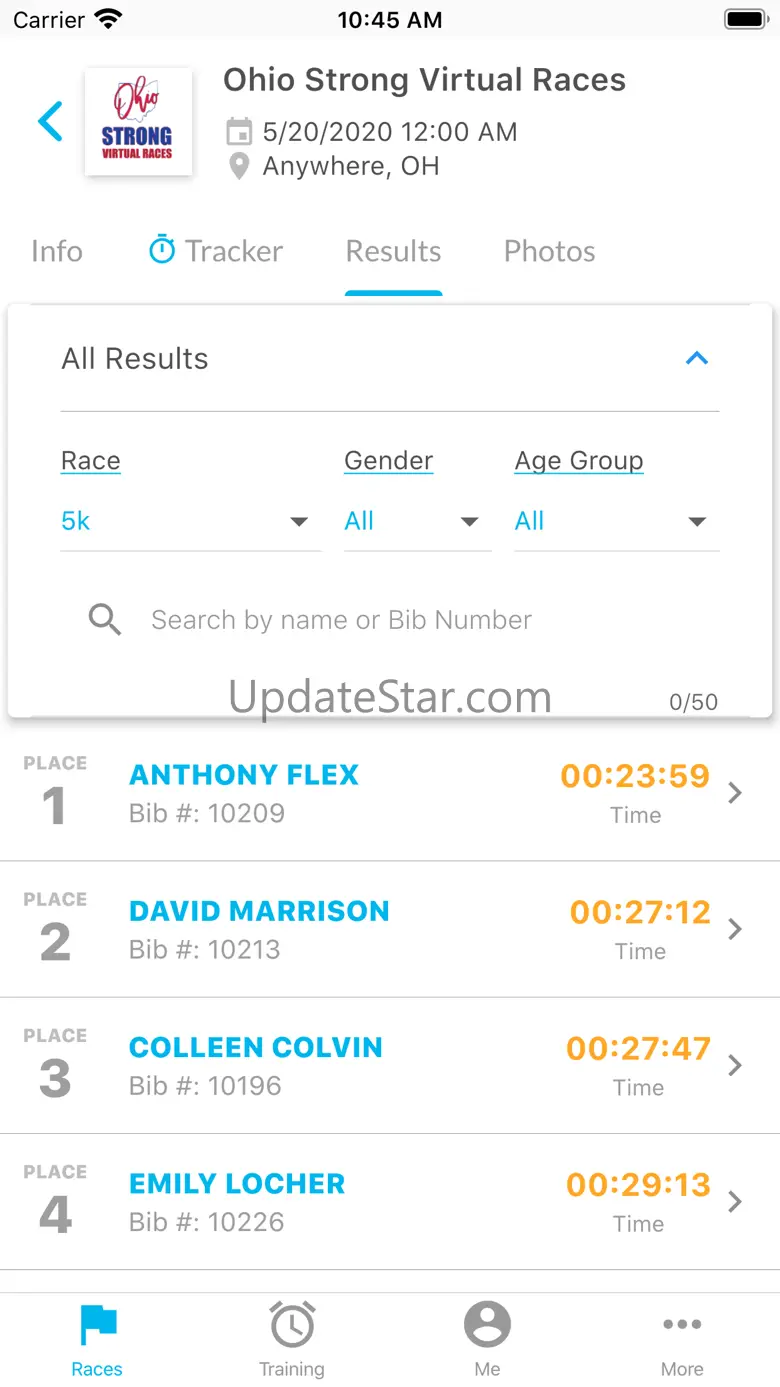The image size is (780, 1387).
Task: Open the Race 5k dropdown
Action: point(190,521)
